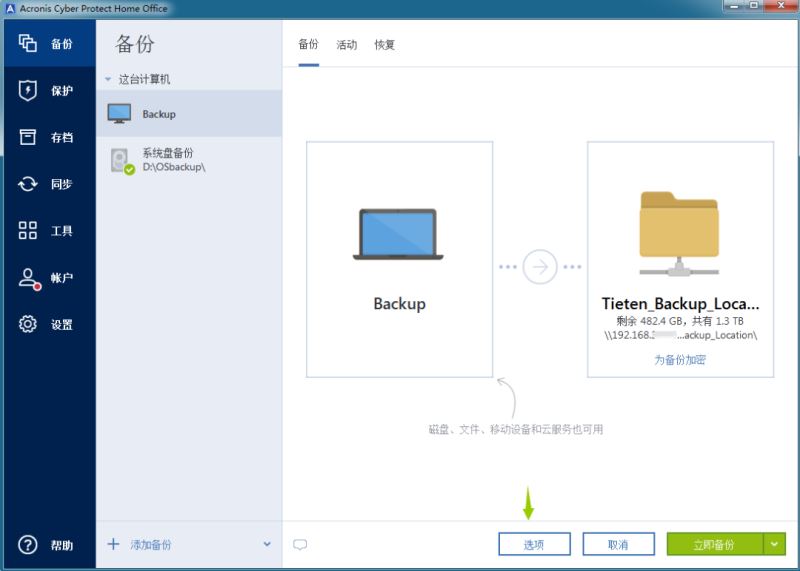
Task: Open the 工具 (Tools) sidebar section
Action: tap(49, 231)
